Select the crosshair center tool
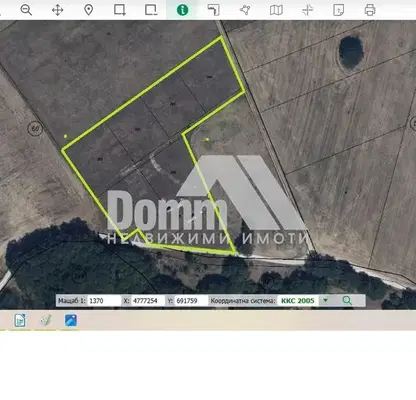This screenshot has width=416, height=400. tap(307, 10)
